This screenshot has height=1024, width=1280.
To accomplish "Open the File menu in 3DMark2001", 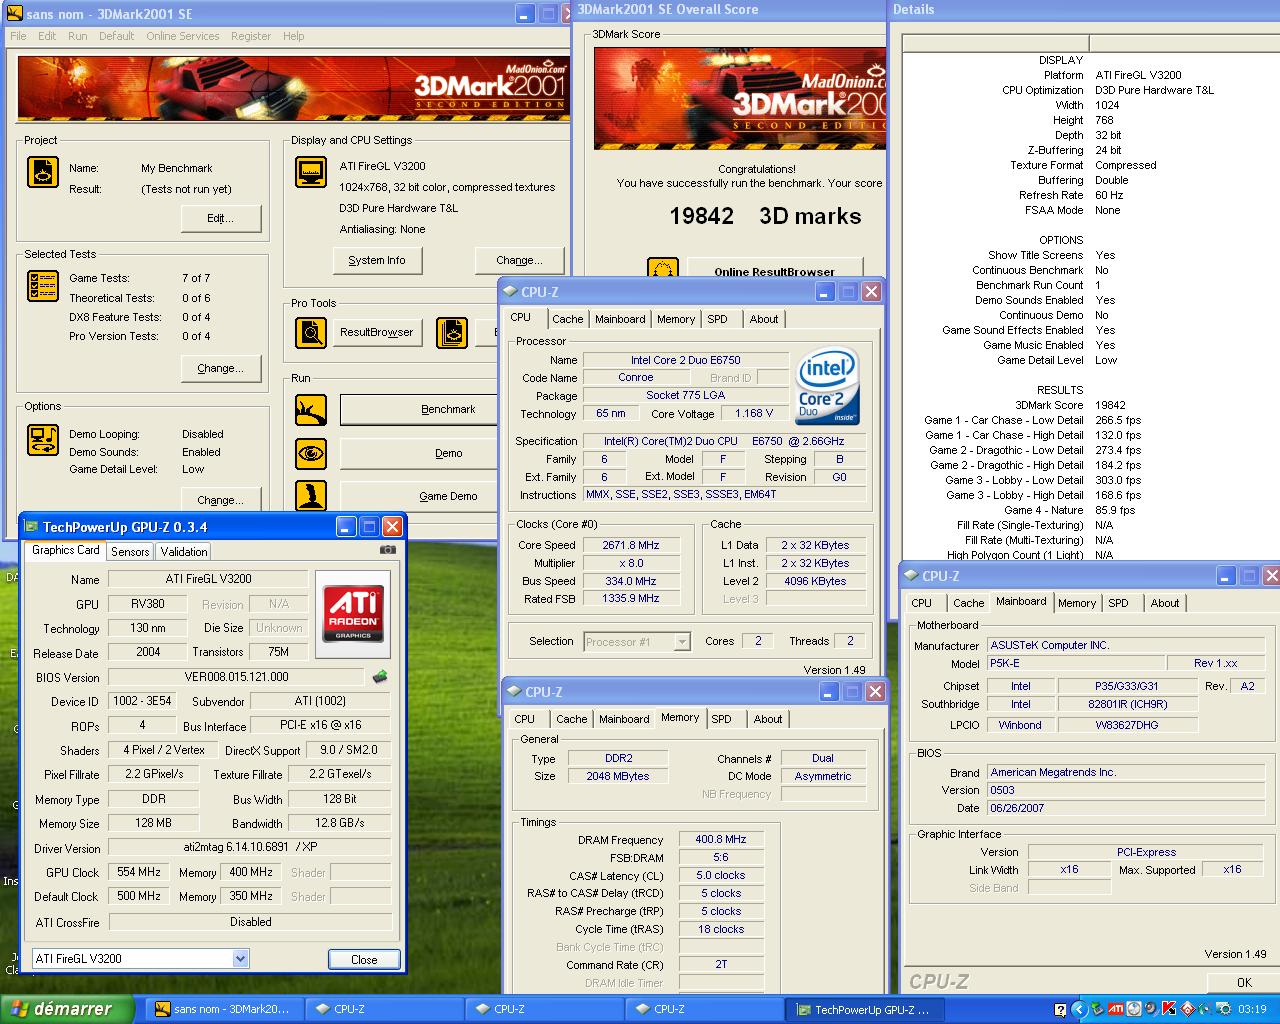I will tap(19, 36).
